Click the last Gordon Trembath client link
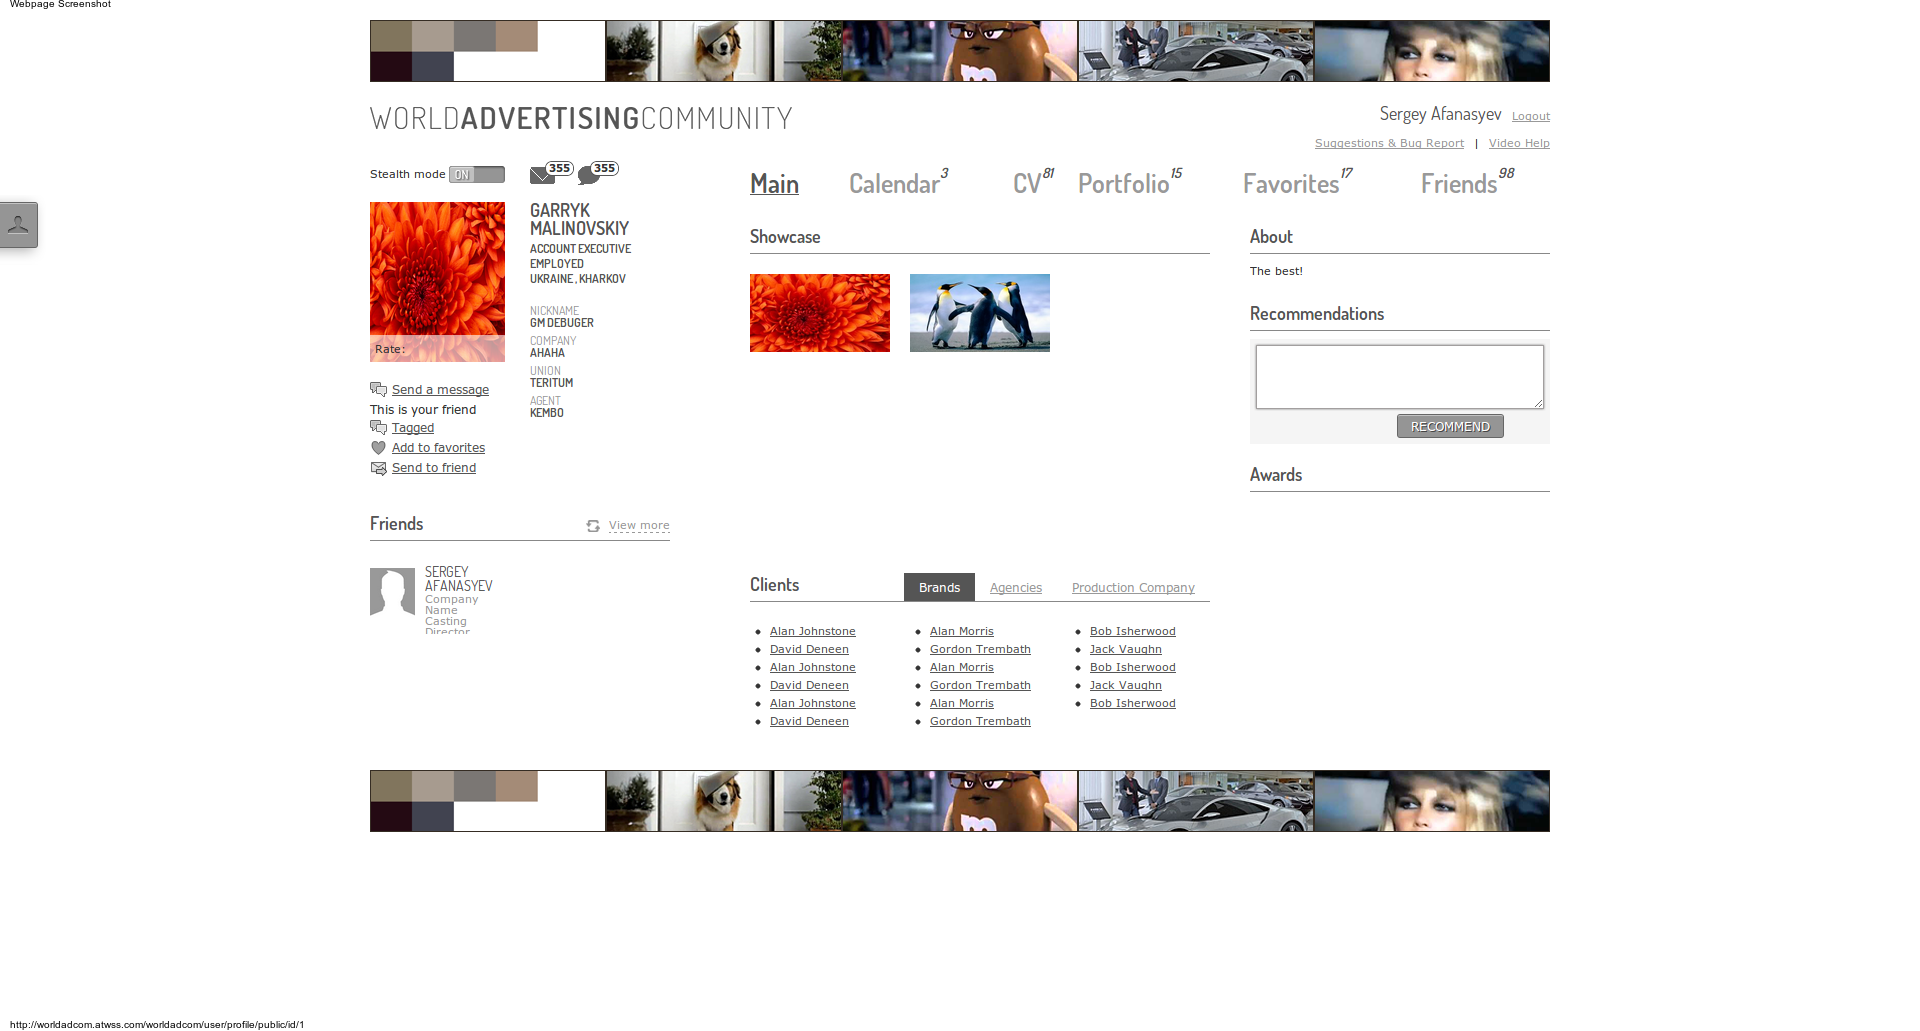This screenshot has height=1031, width=1920. pos(980,722)
